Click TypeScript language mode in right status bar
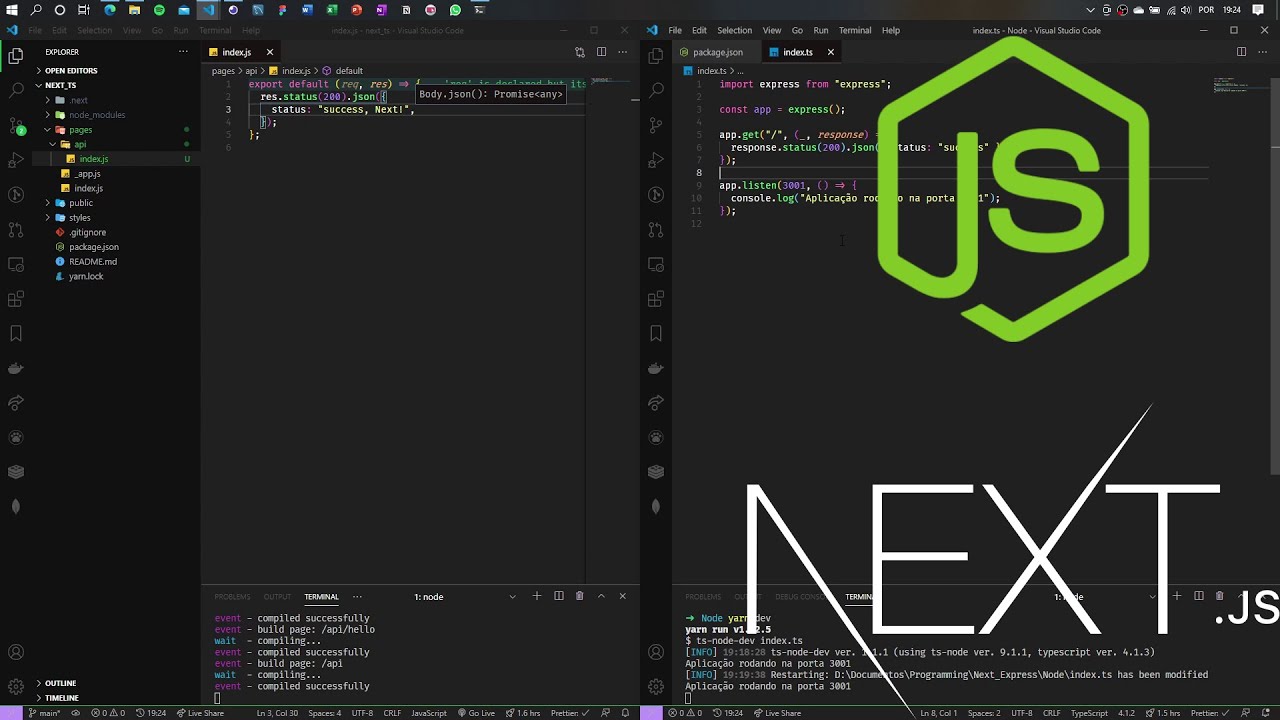The image size is (1280, 720). coord(1089,713)
